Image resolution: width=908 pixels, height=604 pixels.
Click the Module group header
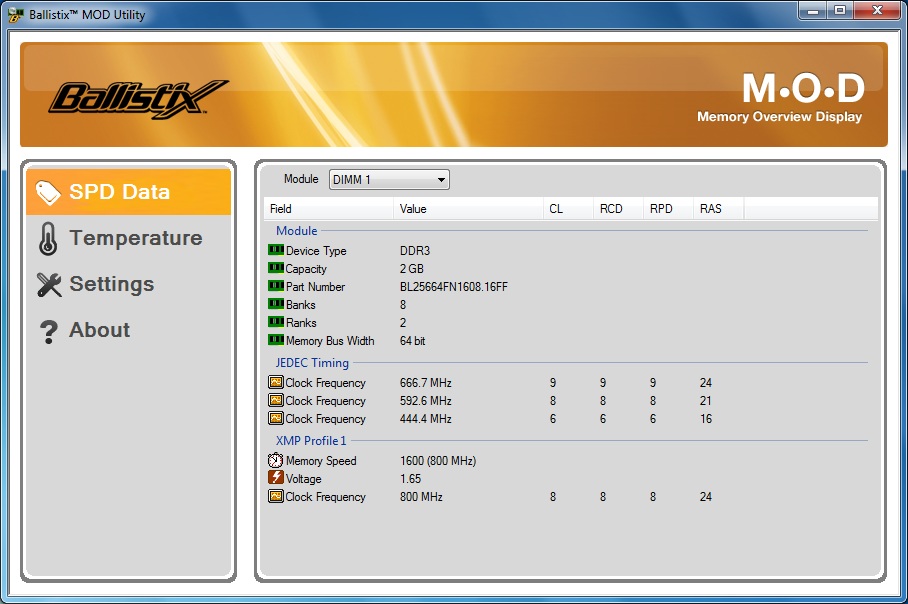tap(296, 230)
